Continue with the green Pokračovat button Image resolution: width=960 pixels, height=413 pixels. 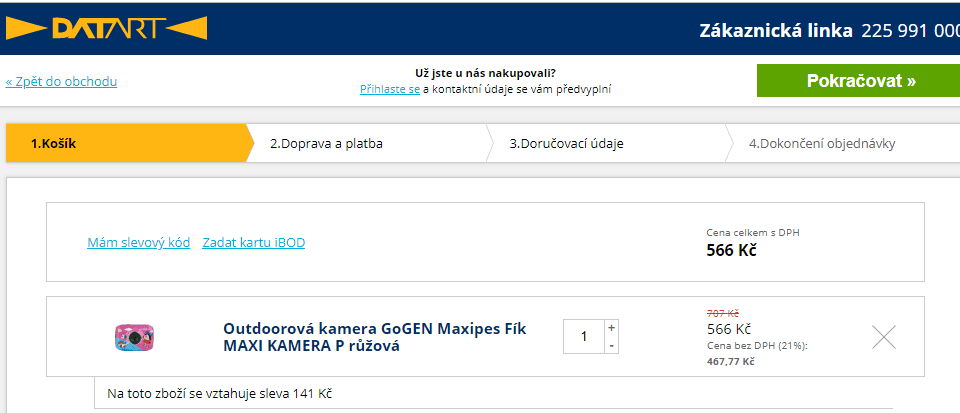(858, 81)
